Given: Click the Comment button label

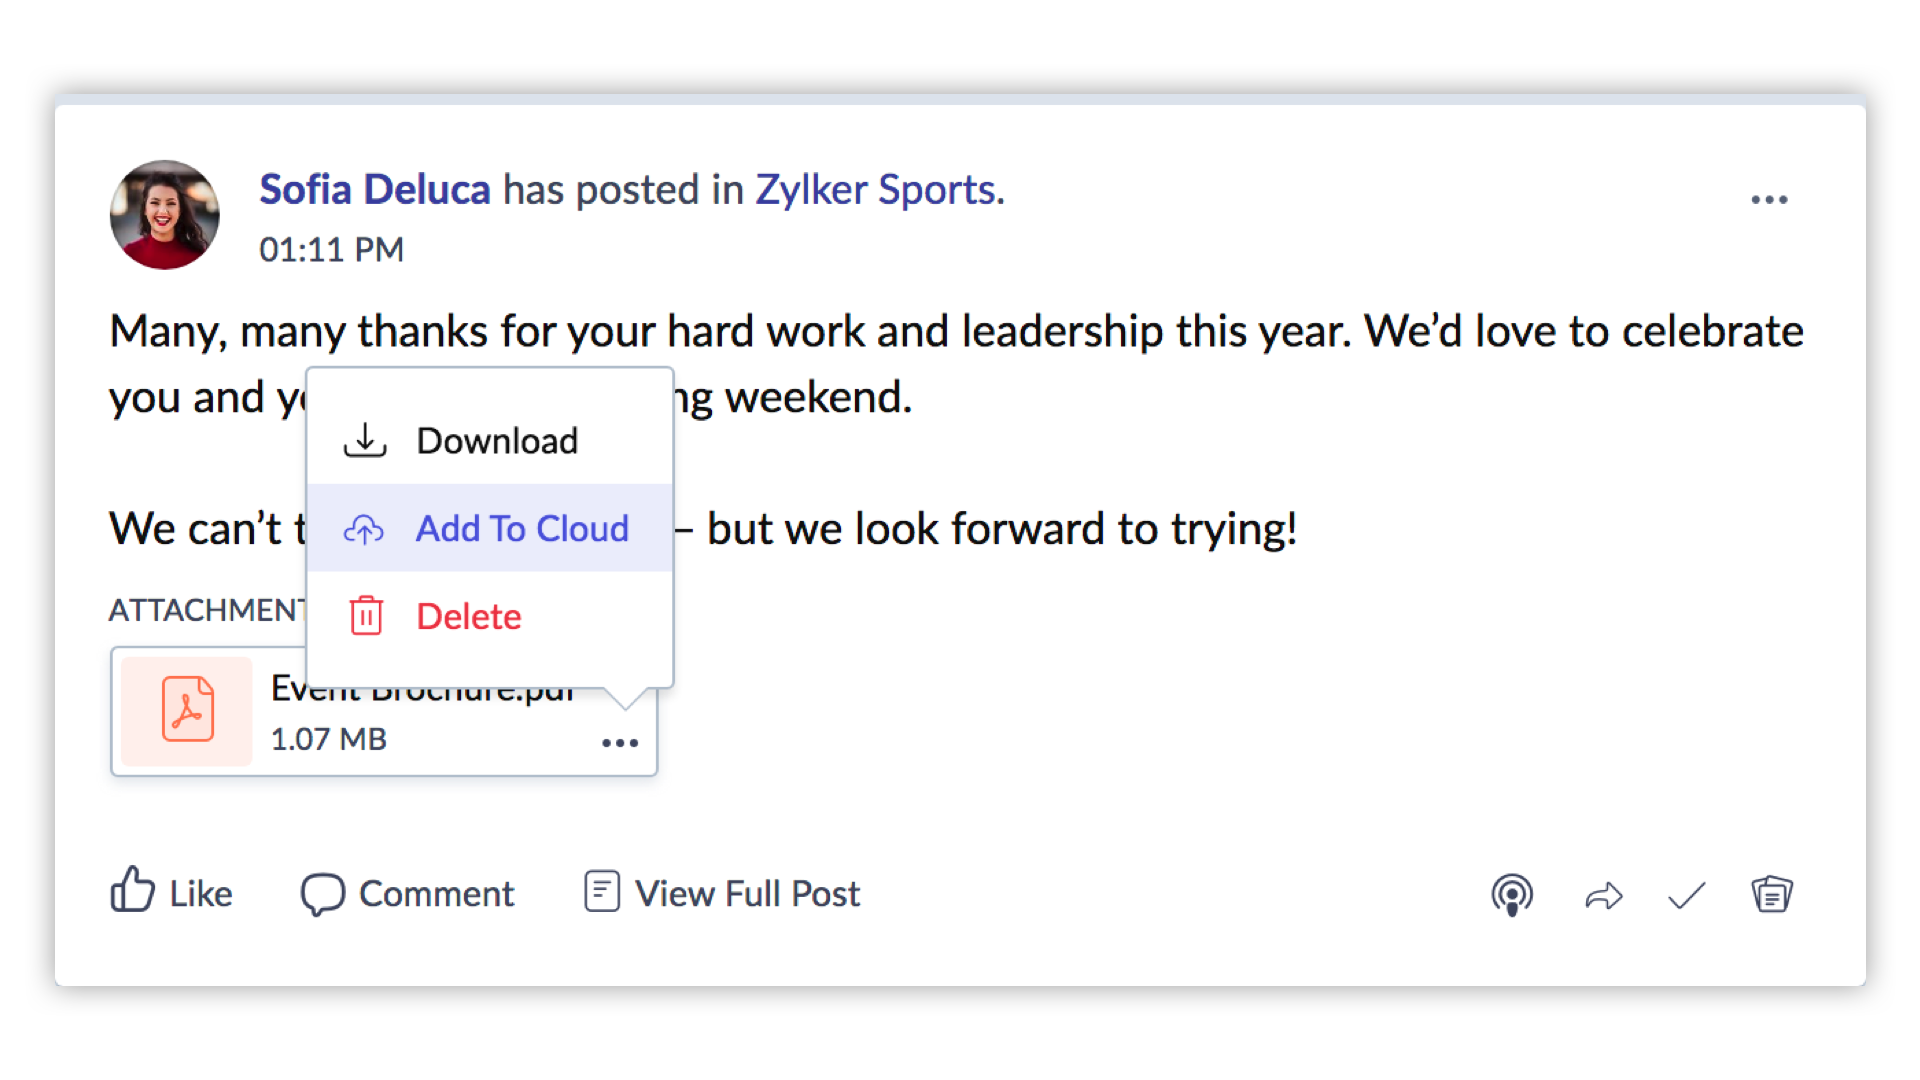Looking at the screenshot, I should [437, 894].
